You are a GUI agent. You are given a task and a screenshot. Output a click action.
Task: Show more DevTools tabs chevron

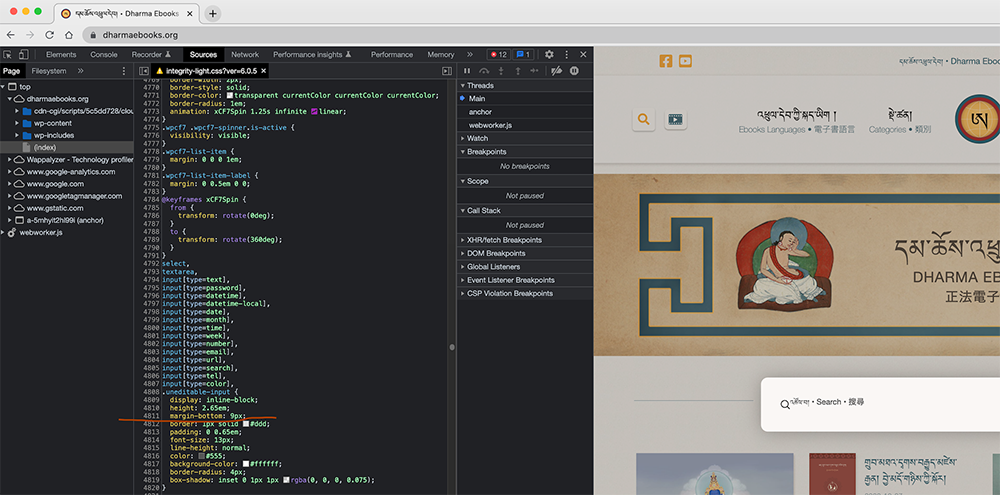tap(470, 55)
